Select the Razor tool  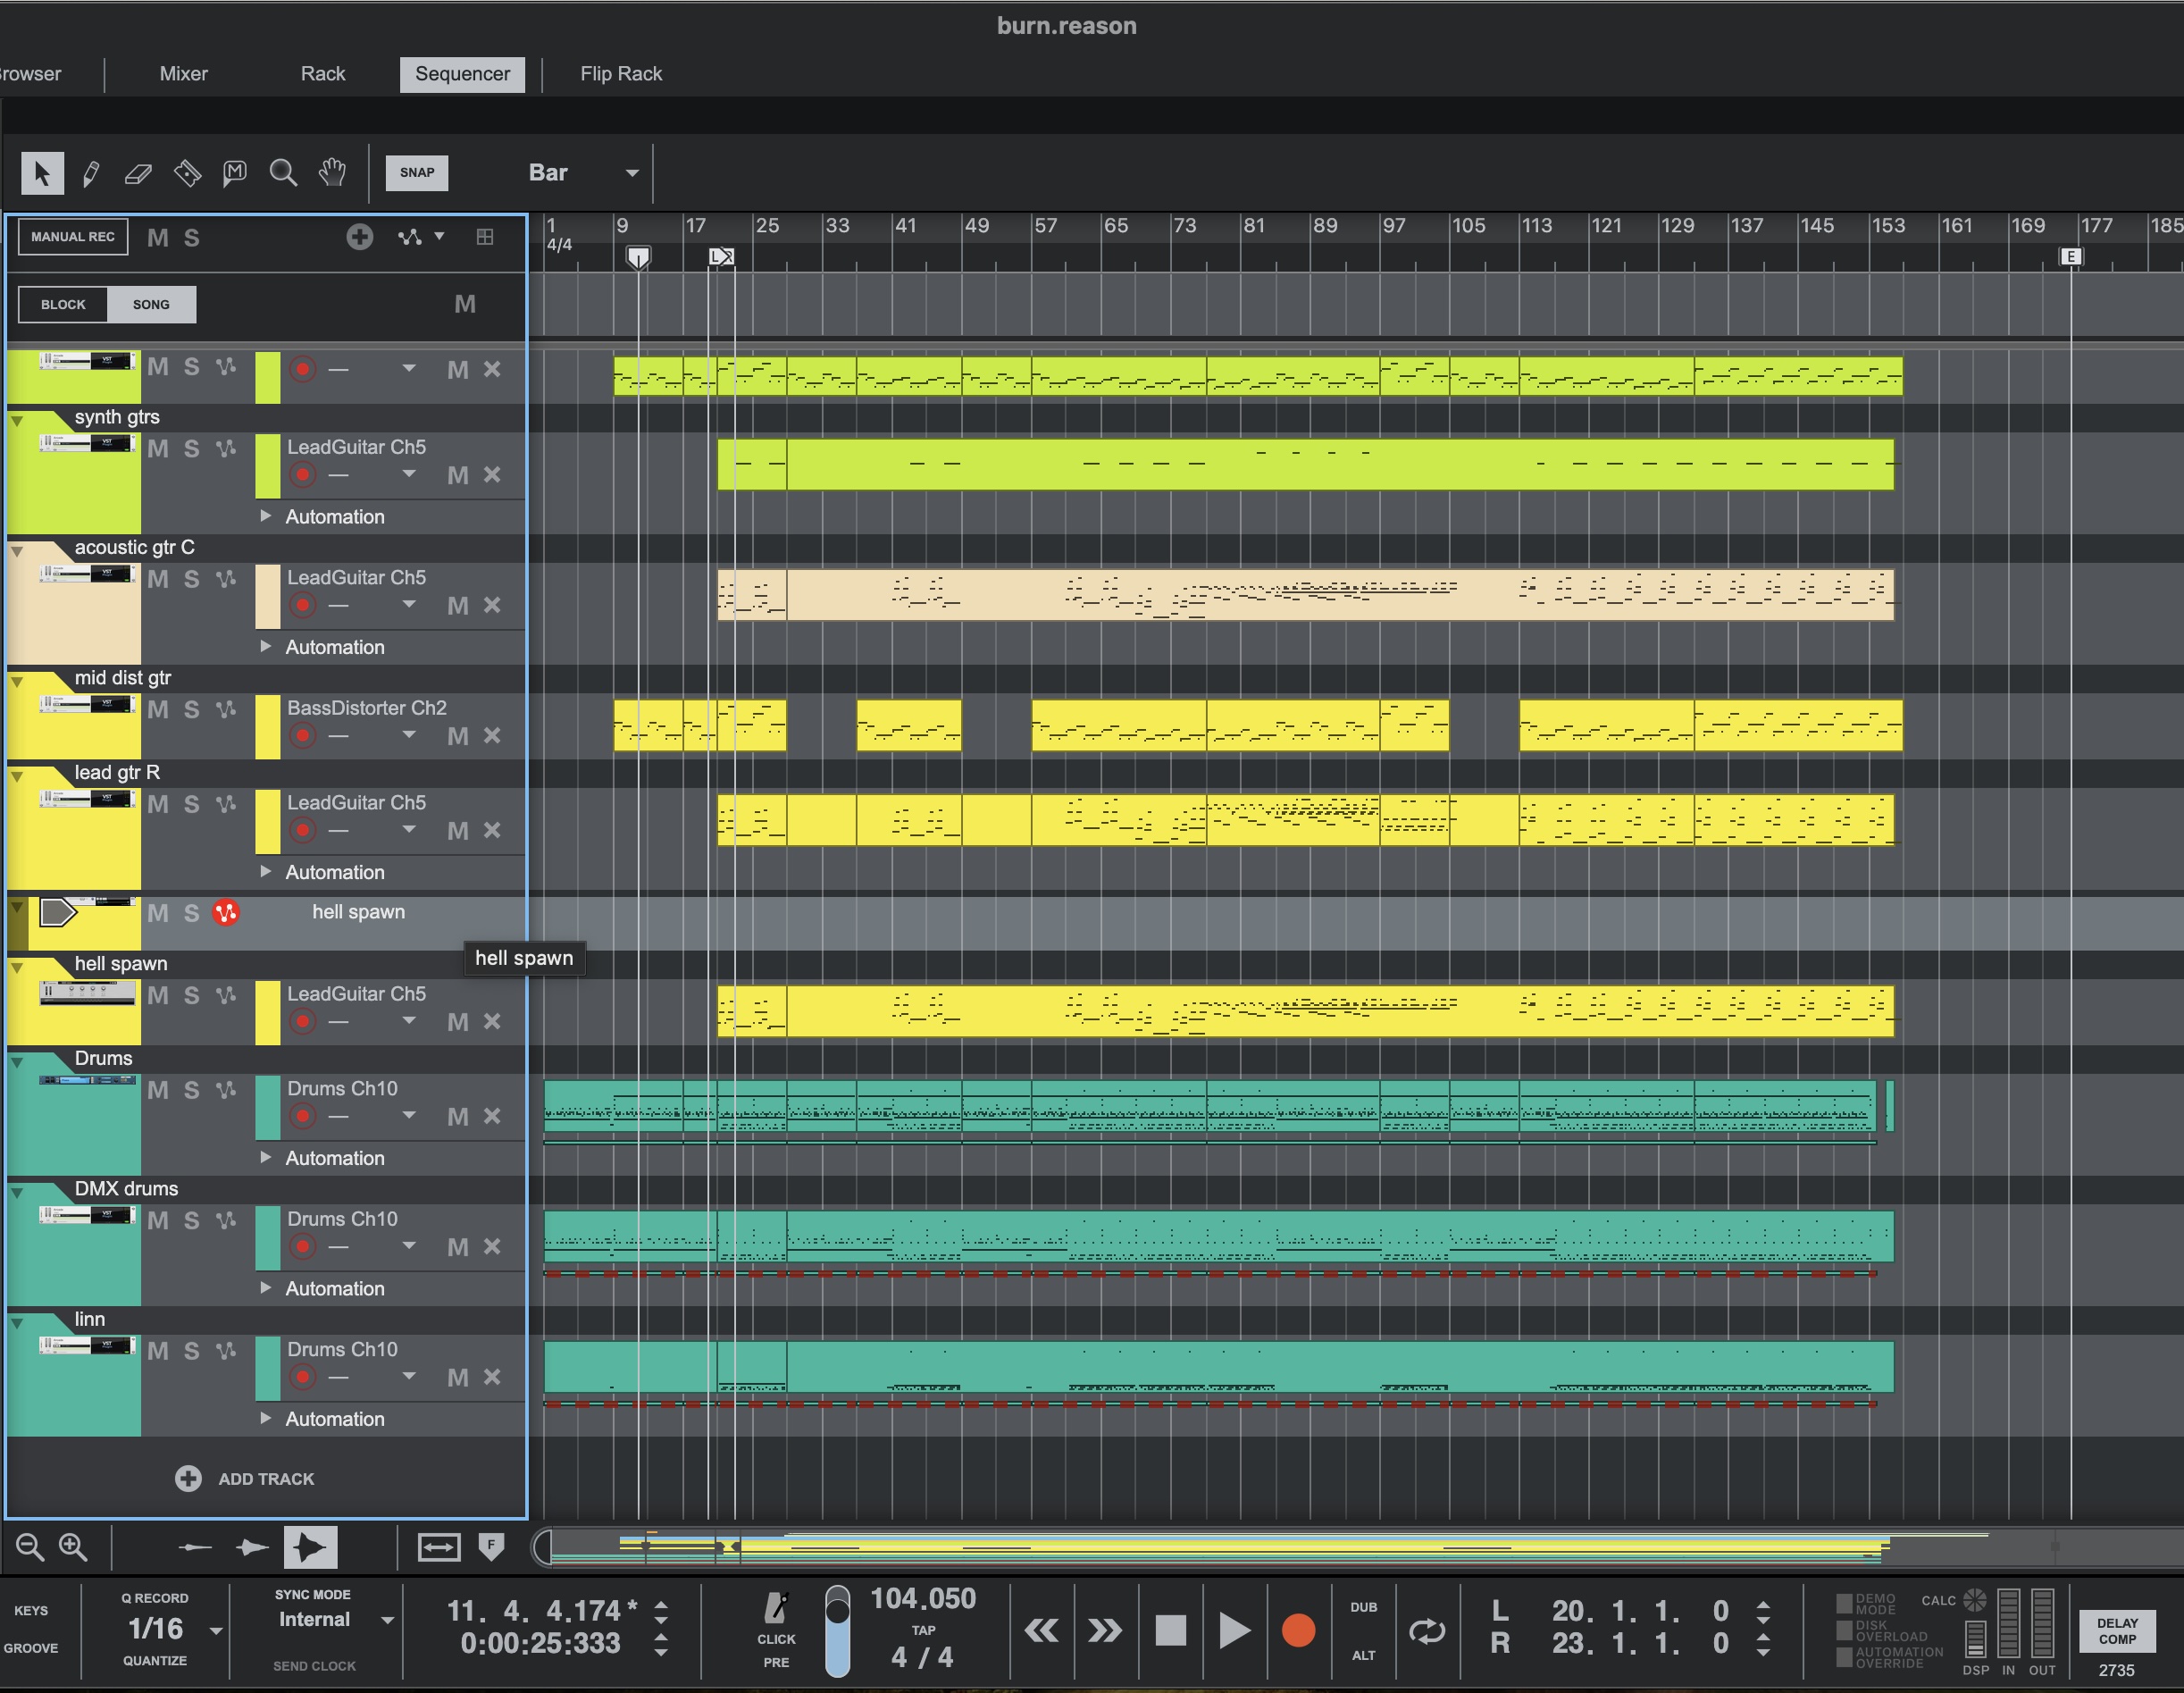(x=187, y=173)
